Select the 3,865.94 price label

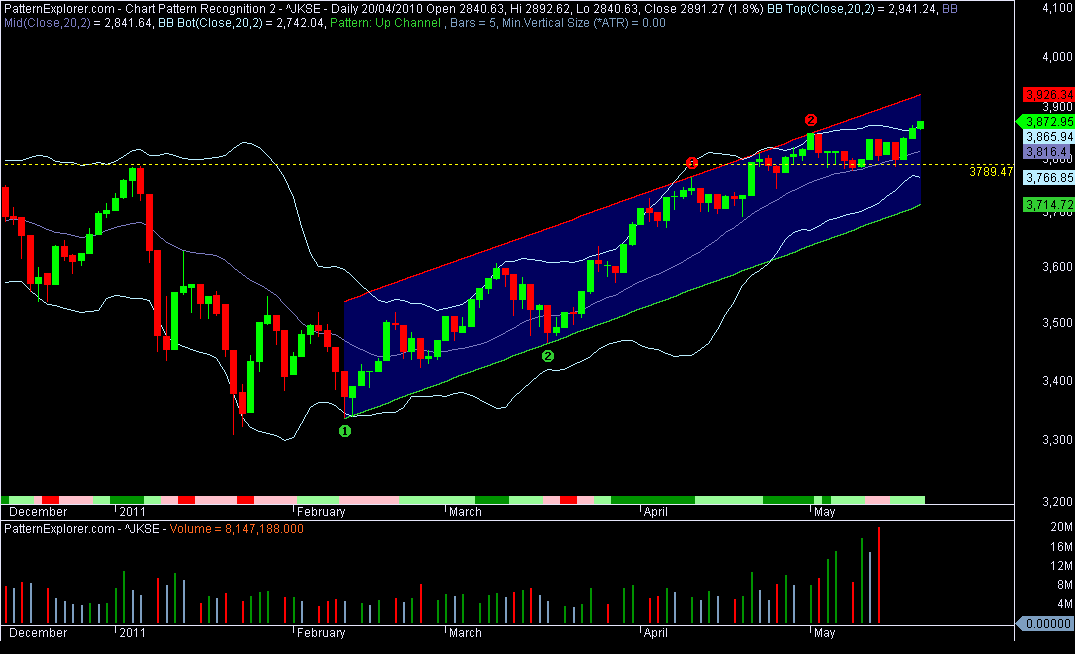(1049, 136)
